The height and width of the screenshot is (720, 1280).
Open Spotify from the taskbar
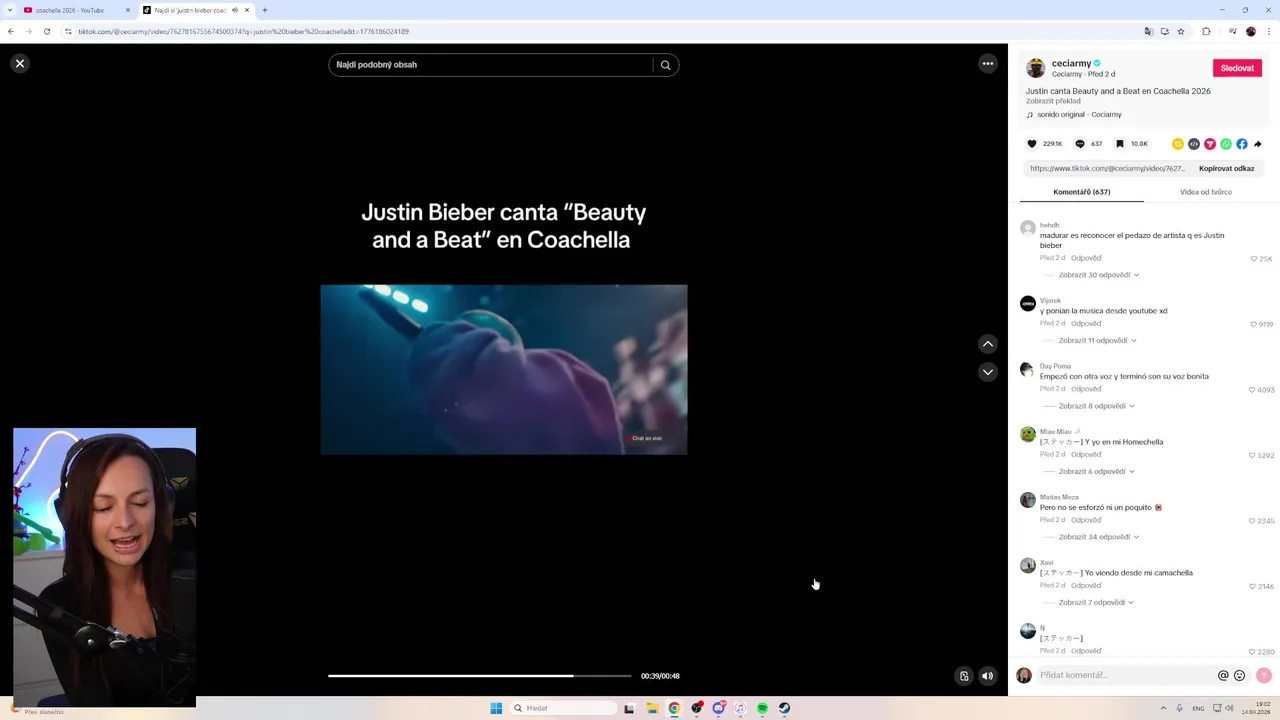coord(762,708)
